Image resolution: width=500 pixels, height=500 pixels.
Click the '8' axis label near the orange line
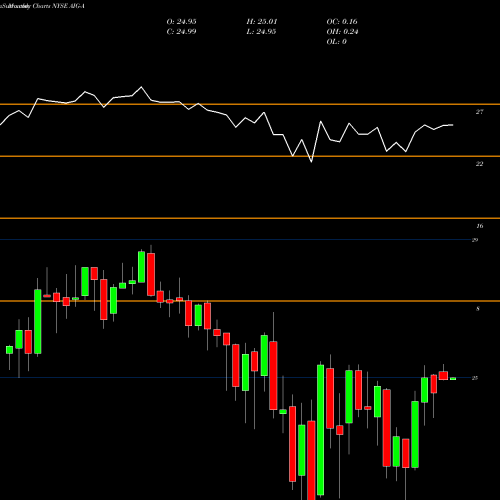[x=478, y=309]
